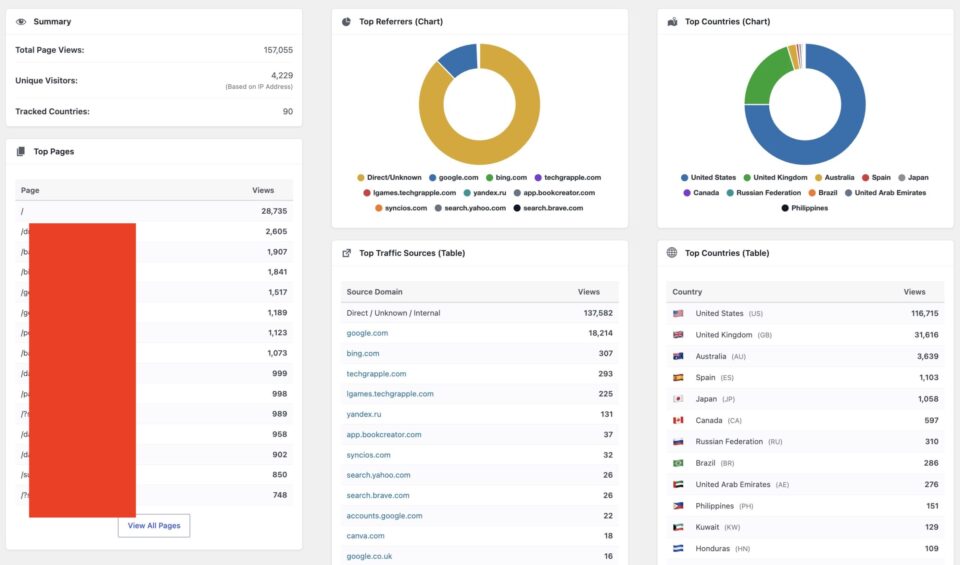960x565 pixels.
Task: Click the Honduras flag icon
Action: pyautogui.click(x=678, y=548)
